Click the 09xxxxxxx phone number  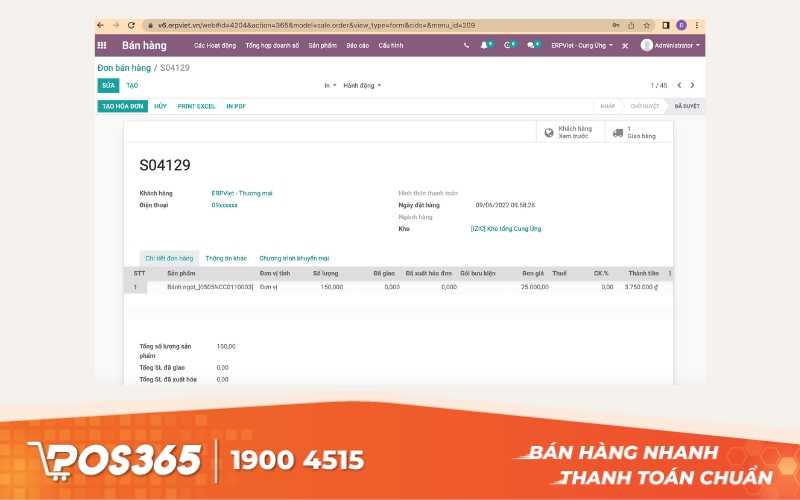coord(224,205)
